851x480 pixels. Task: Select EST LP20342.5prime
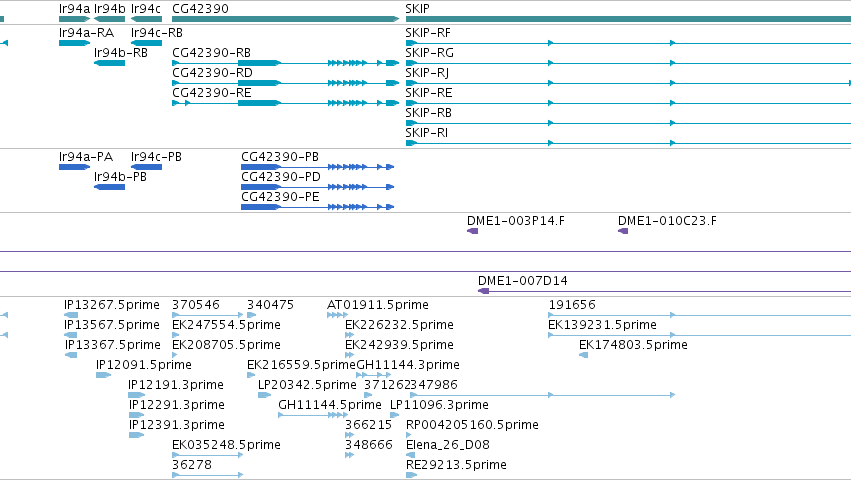[264, 395]
